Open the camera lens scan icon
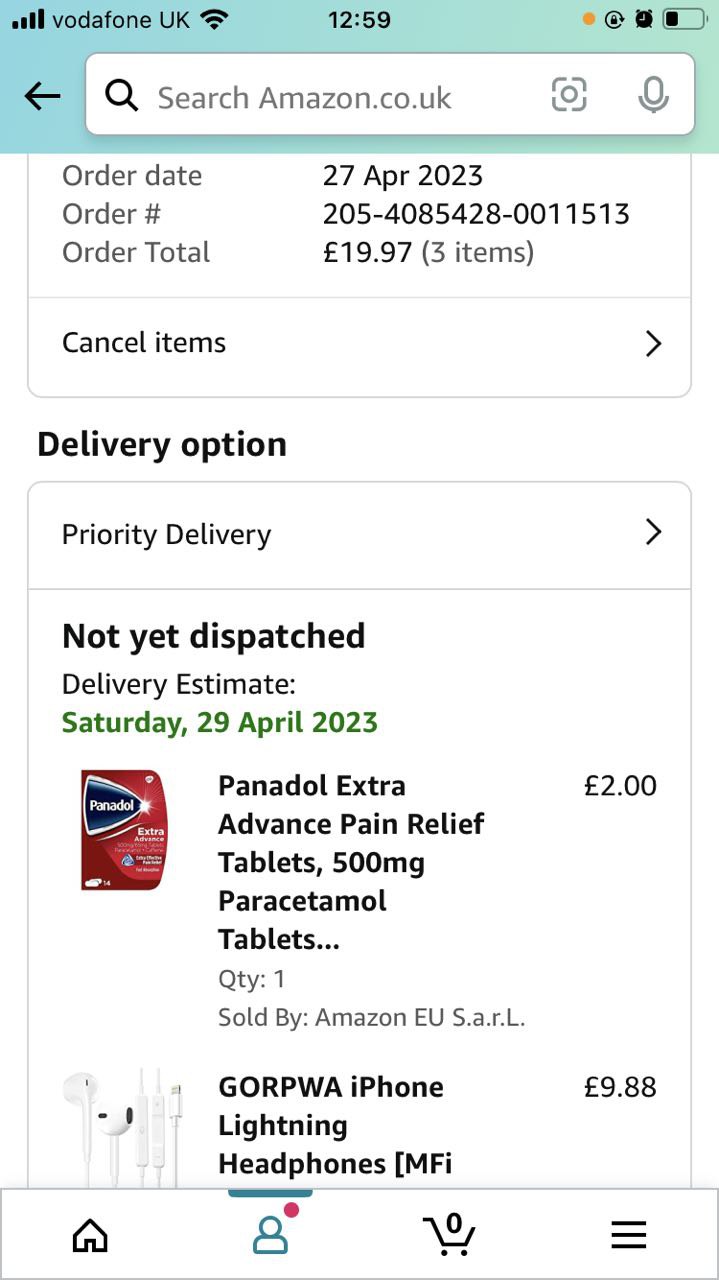The height and width of the screenshot is (1280, 719). [569, 95]
